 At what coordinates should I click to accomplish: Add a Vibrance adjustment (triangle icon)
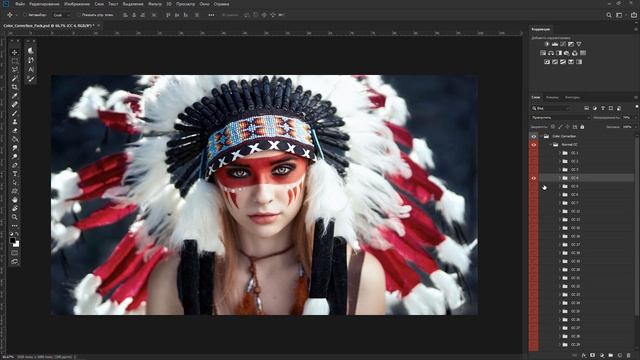(579, 44)
